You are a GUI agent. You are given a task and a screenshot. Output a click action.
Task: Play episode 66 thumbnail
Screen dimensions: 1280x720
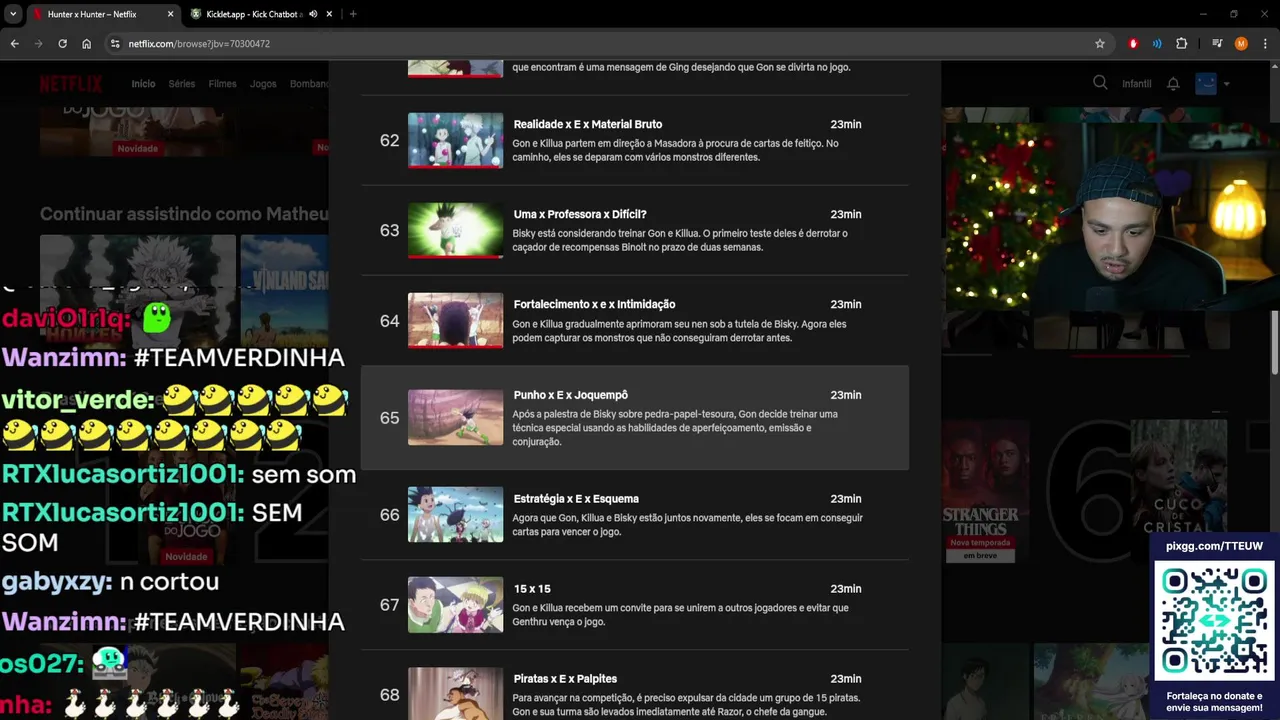[x=455, y=514]
